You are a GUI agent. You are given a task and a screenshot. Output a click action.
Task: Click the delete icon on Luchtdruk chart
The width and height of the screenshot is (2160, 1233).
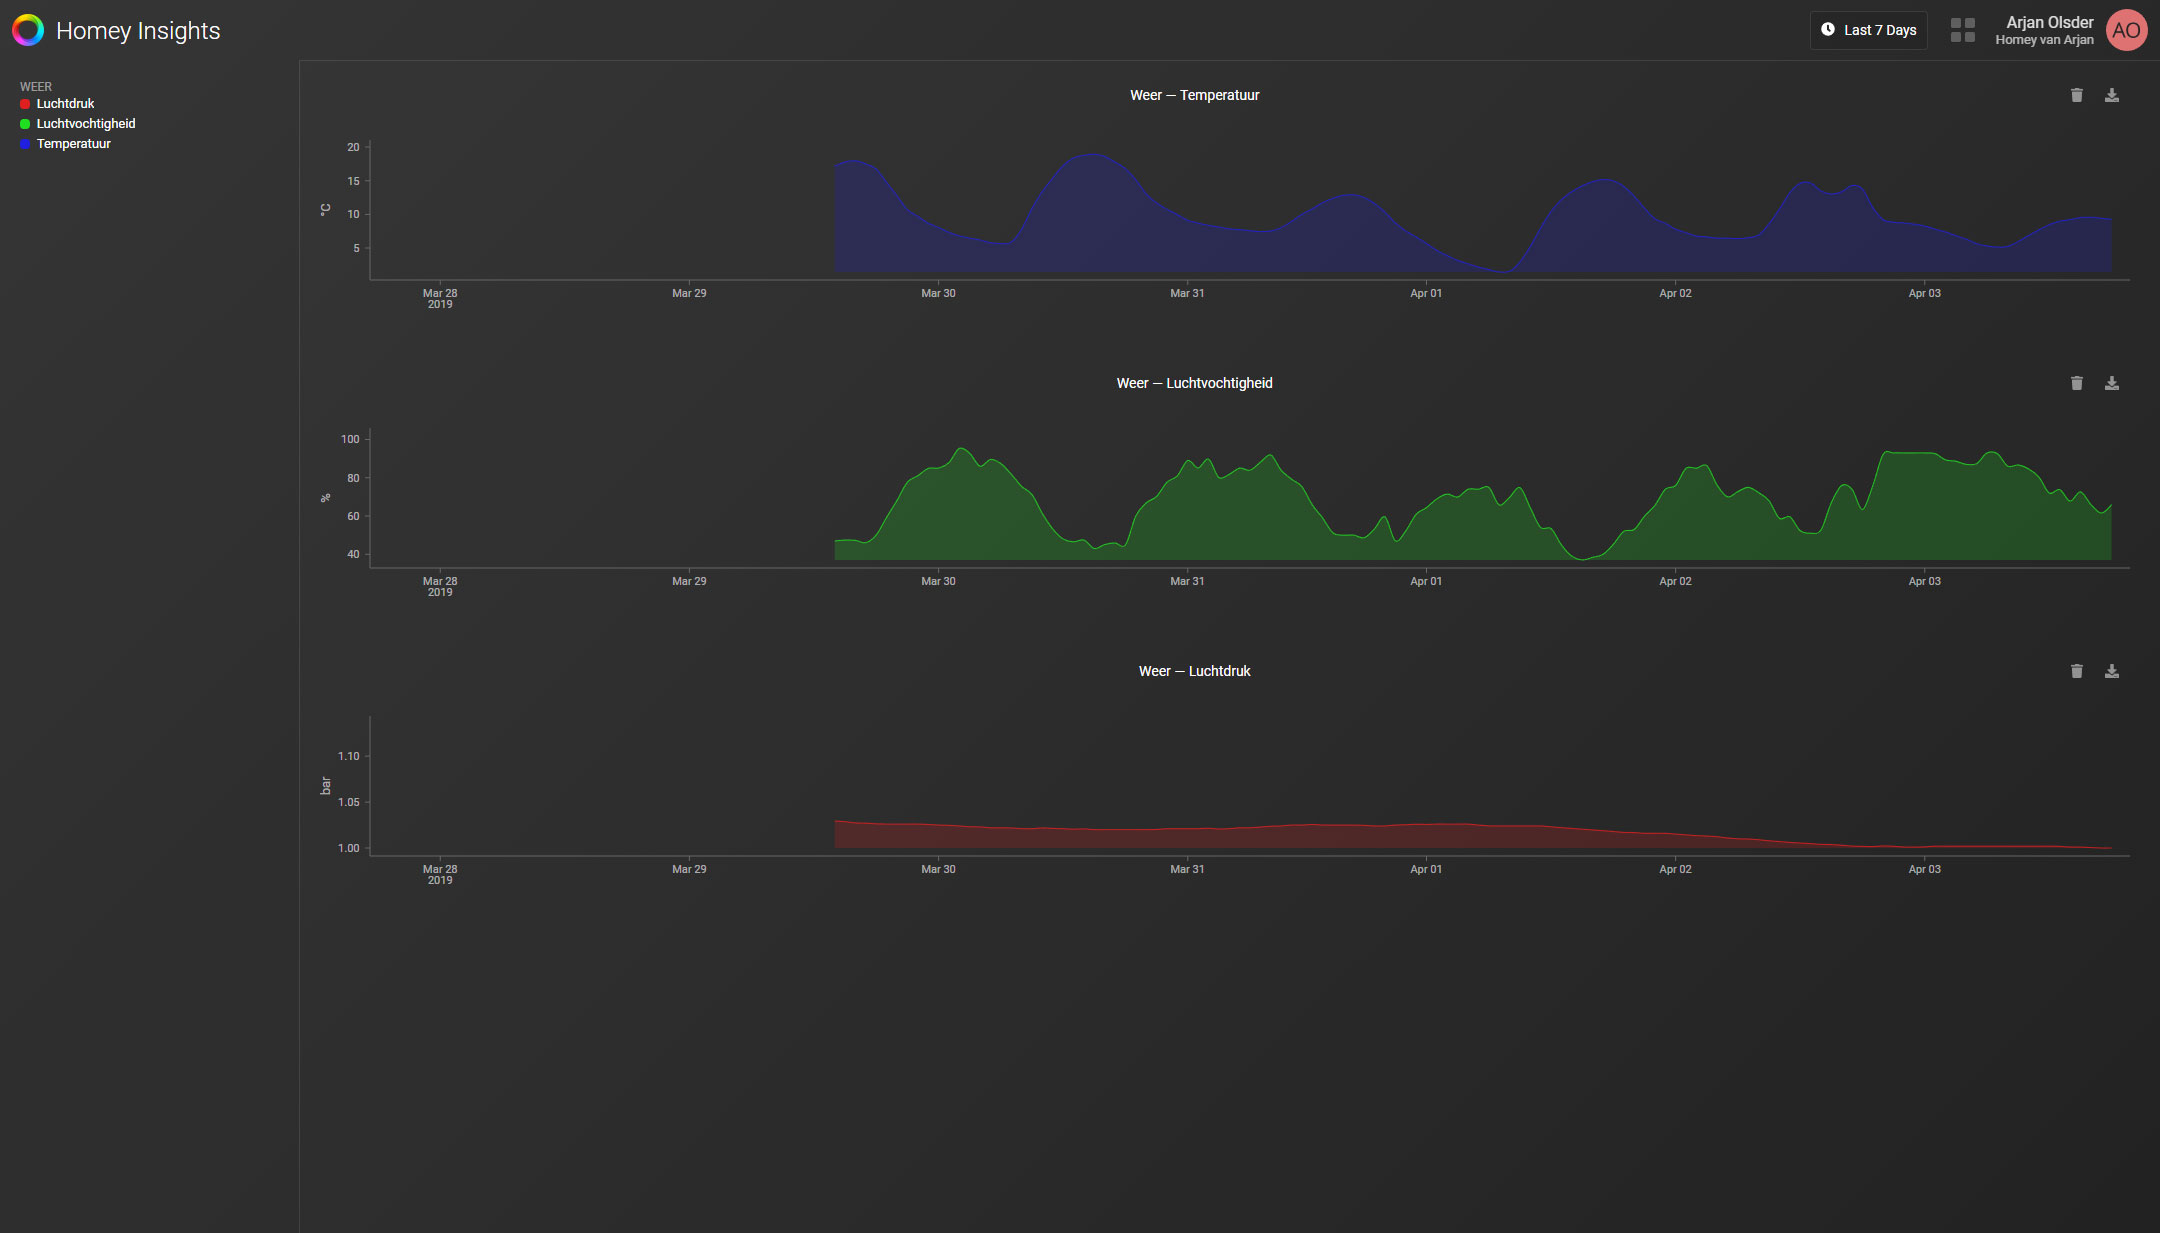2077,671
